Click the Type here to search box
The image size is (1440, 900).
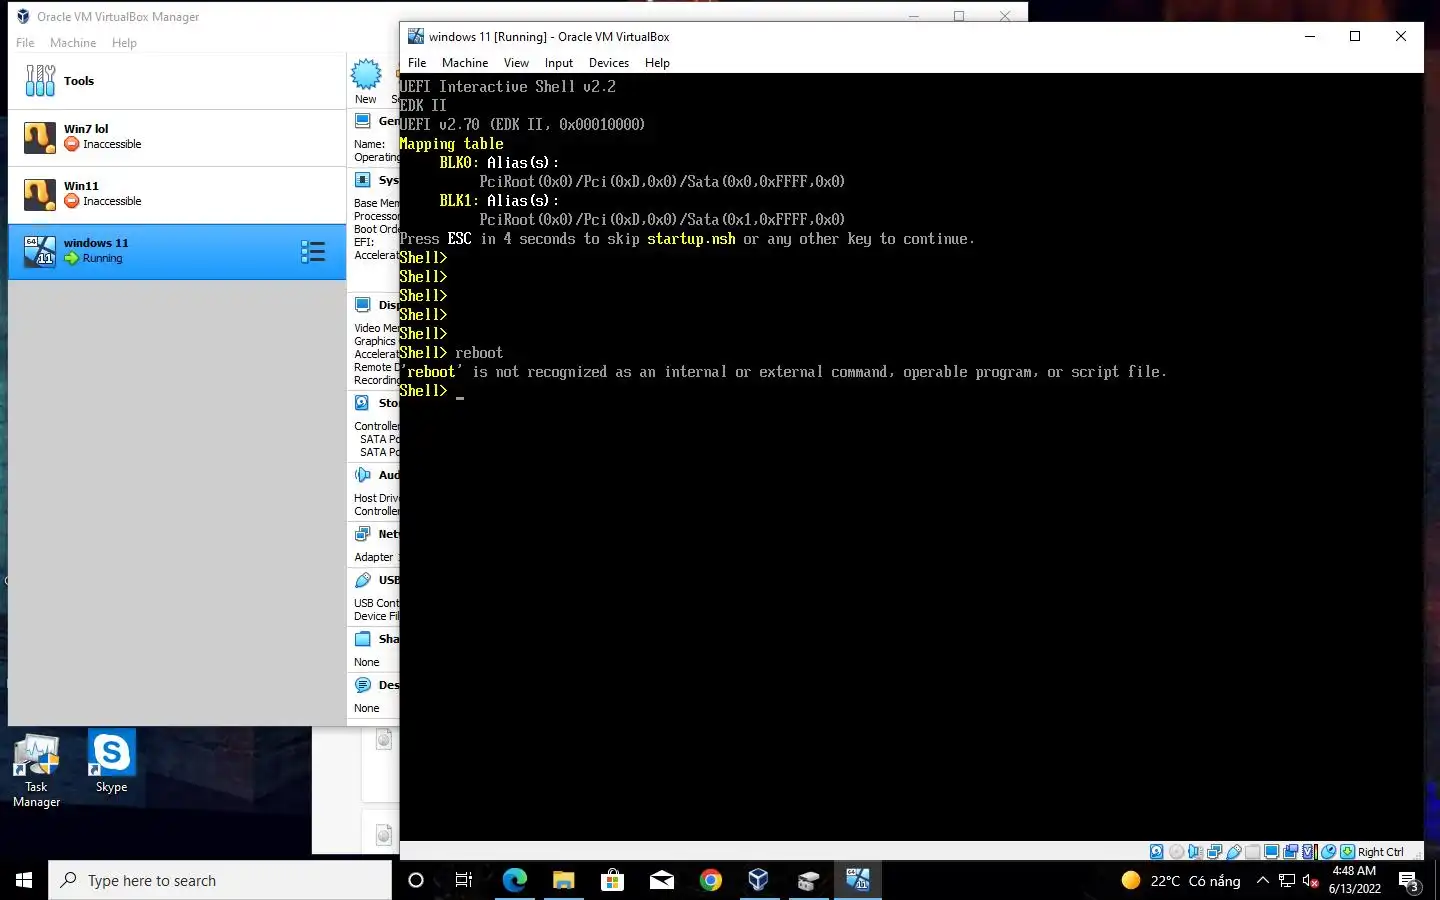pos(220,880)
